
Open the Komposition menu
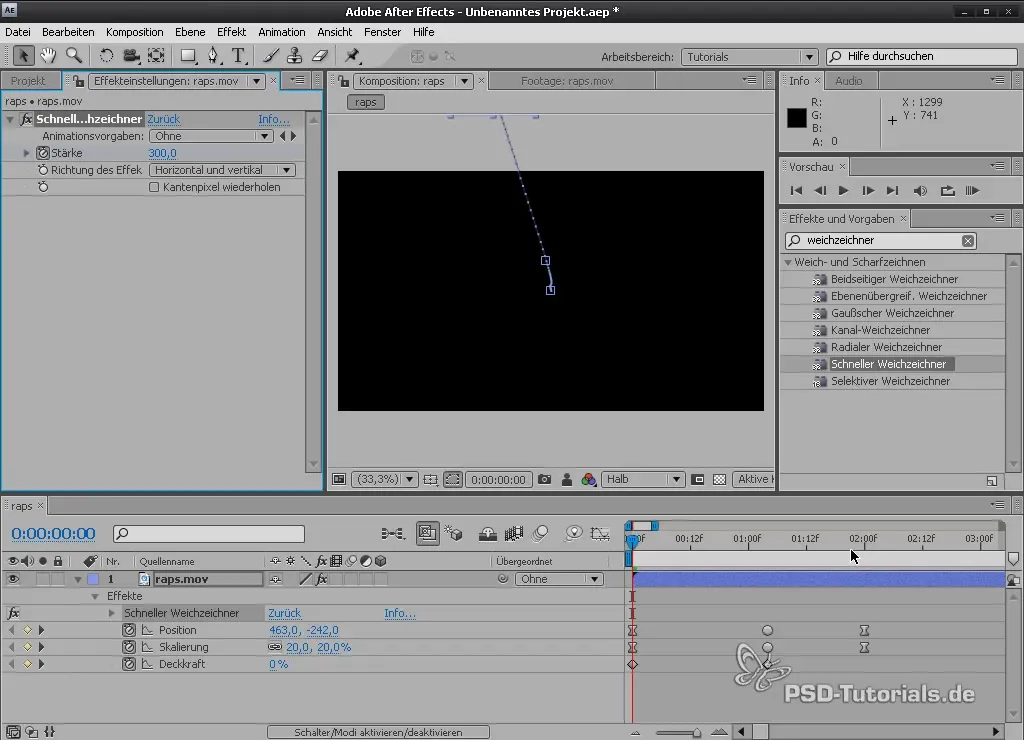coord(135,32)
